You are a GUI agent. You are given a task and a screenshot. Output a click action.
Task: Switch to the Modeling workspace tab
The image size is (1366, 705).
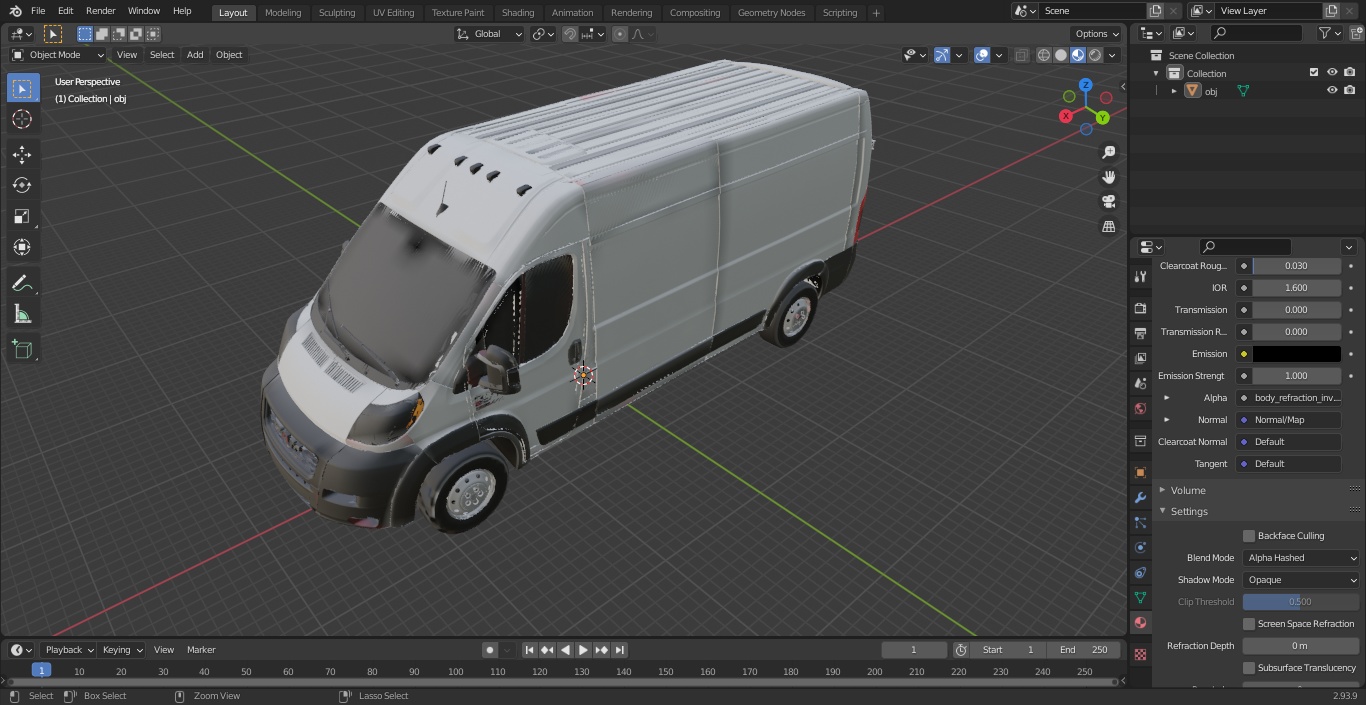283,13
